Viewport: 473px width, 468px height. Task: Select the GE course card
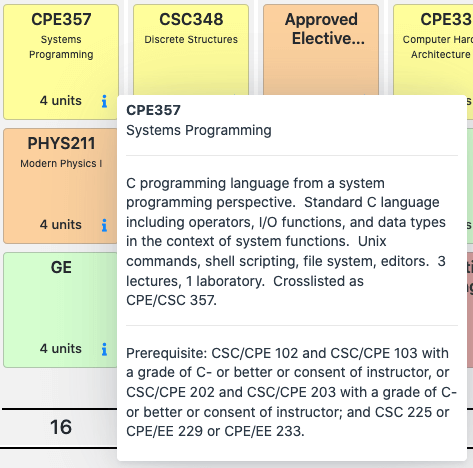pos(60,310)
